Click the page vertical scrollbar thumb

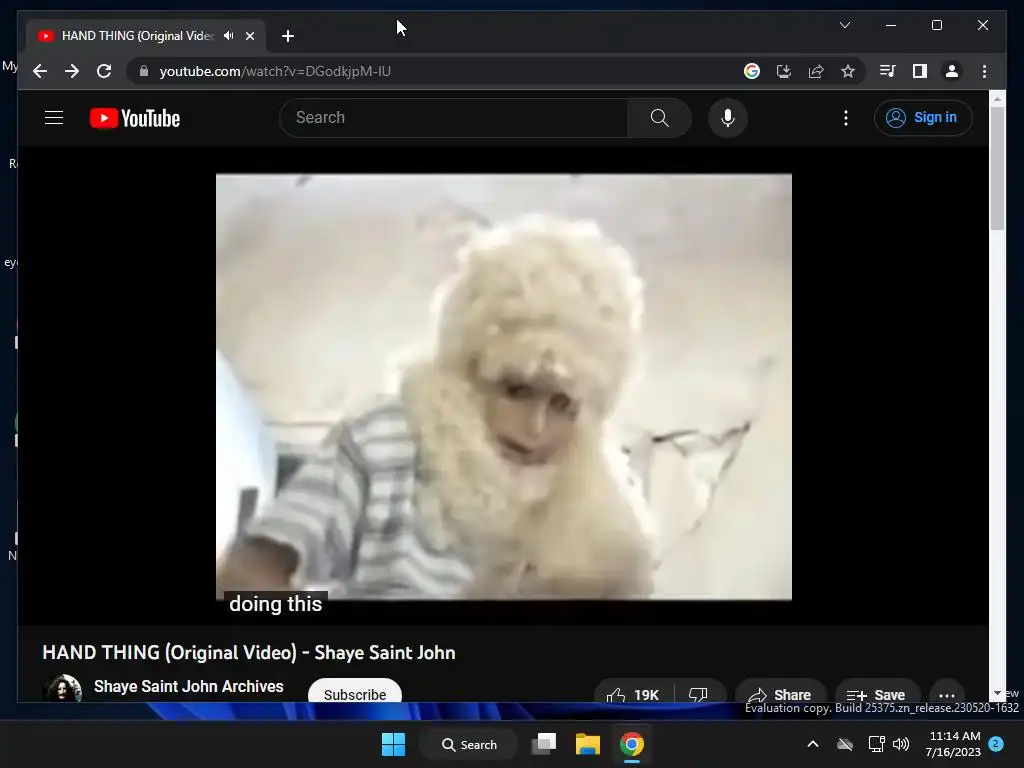(x=997, y=168)
